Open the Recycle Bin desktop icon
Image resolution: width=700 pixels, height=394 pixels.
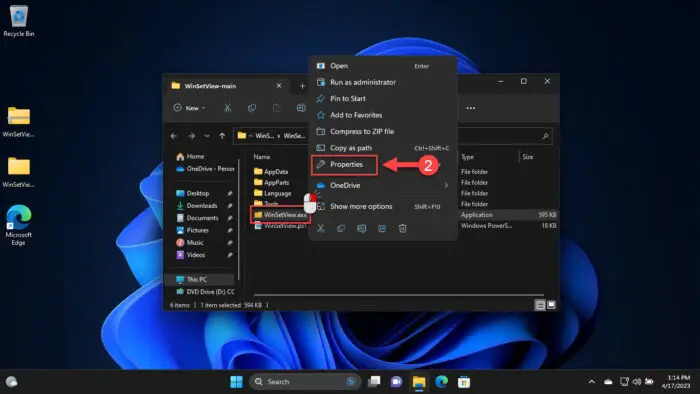coord(18,21)
